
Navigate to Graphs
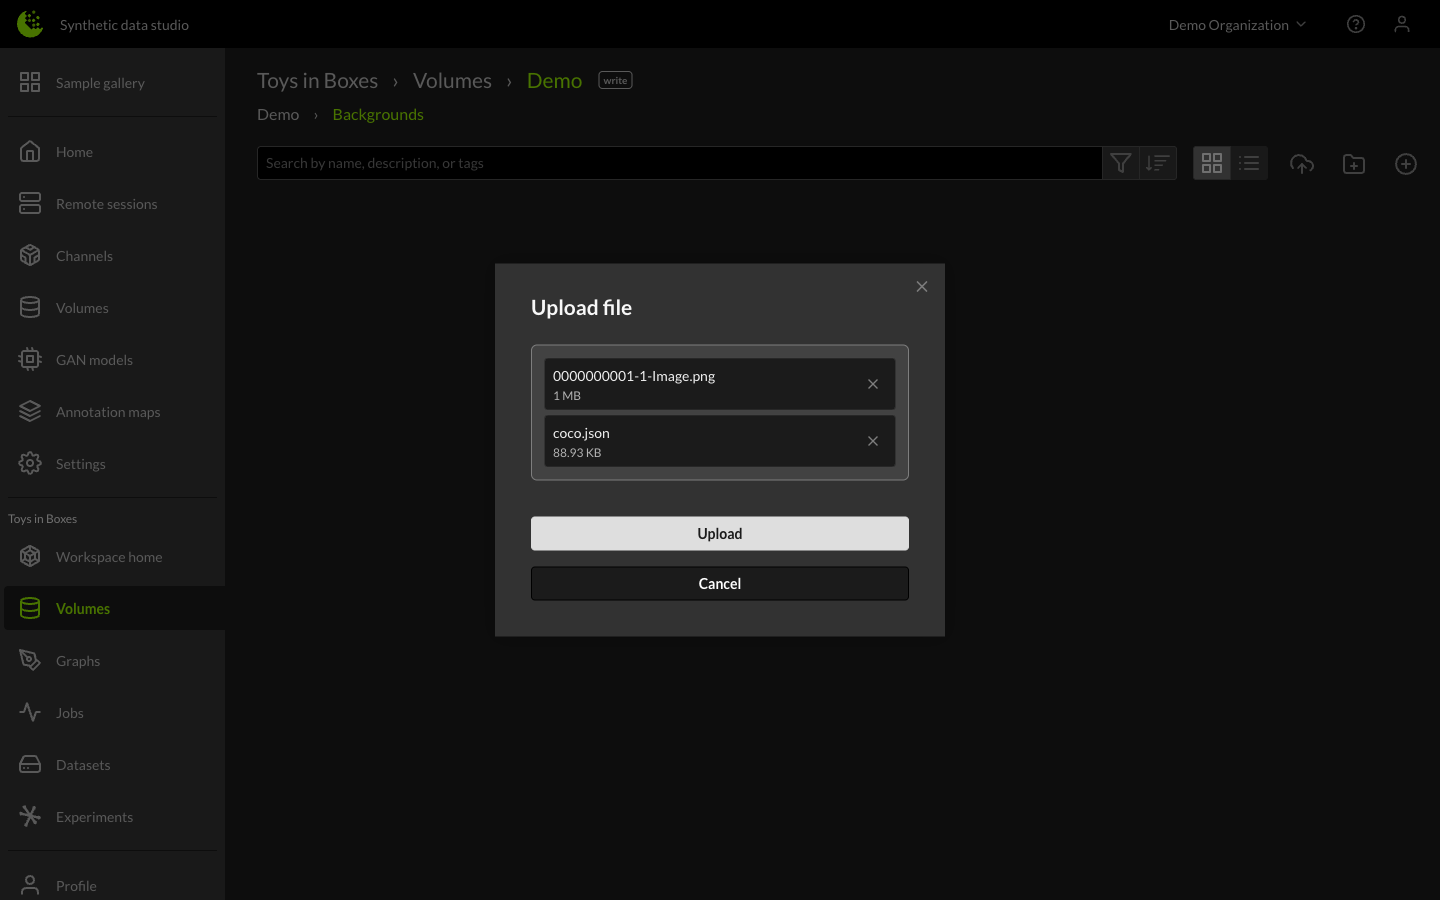pos(78,660)
